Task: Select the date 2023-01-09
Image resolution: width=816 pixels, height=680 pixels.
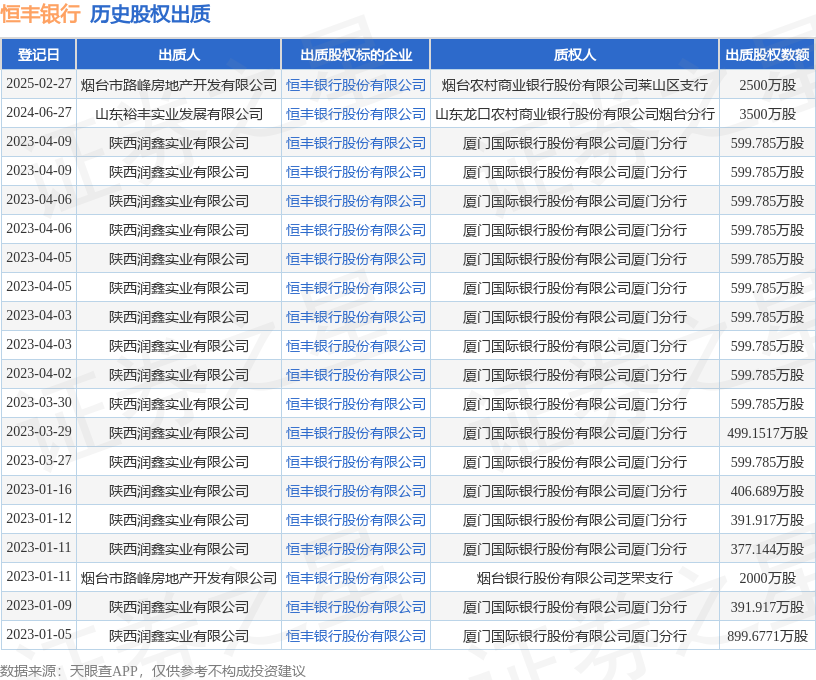Action: pyautogui.click(x=39, y=606)
